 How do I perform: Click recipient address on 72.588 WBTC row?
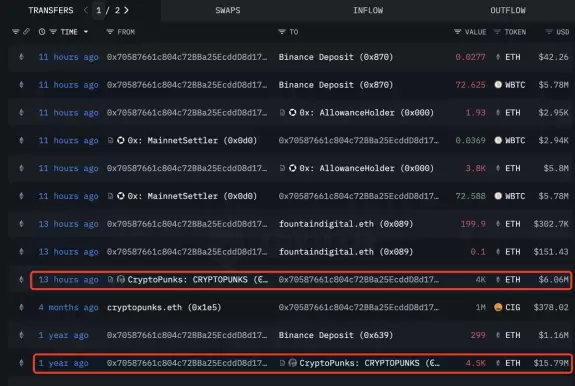[x=359, y=196]
